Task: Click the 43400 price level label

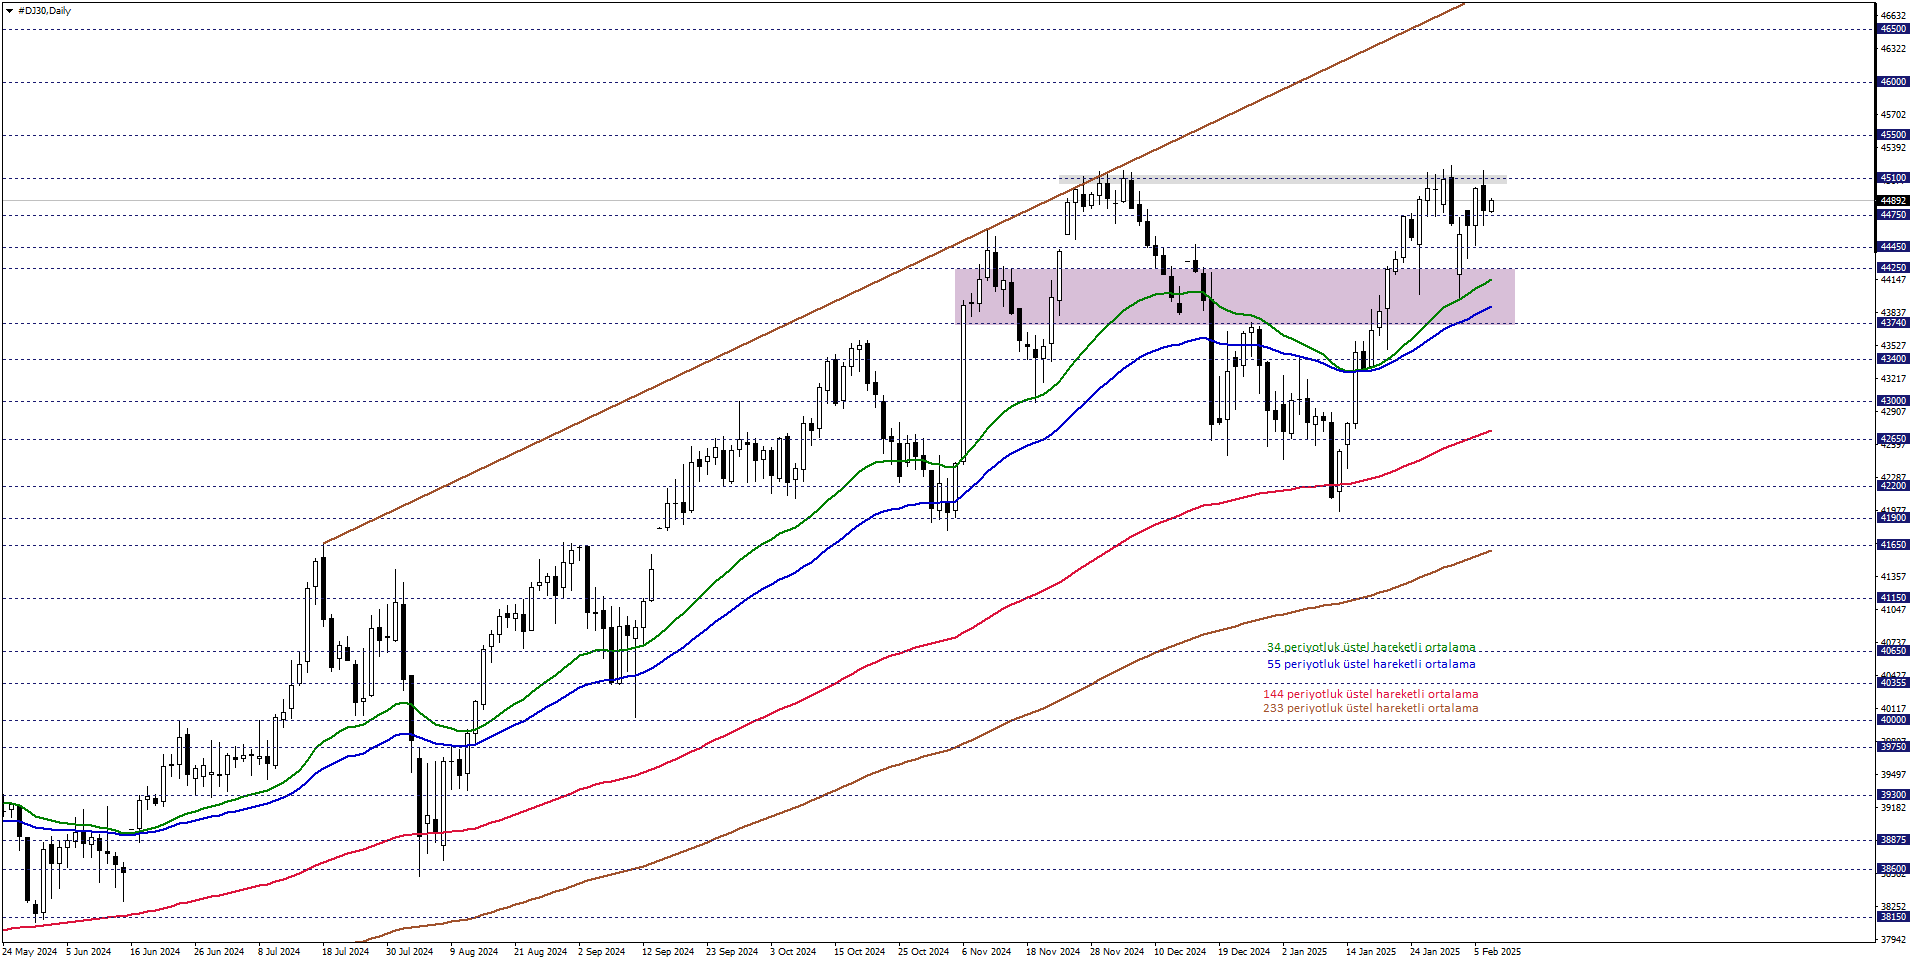Action: 1893,359
